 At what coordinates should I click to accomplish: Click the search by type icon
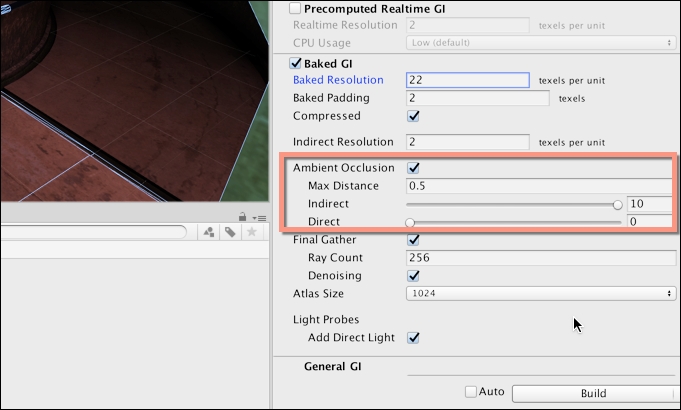pos(209,232)
